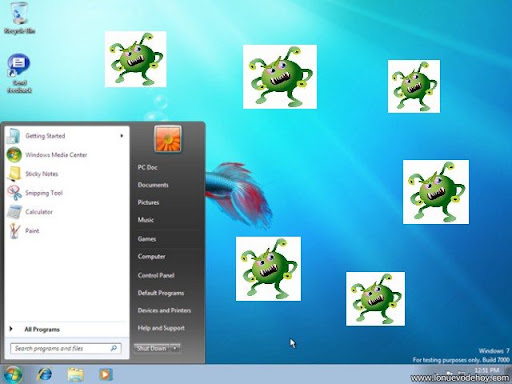Open the Recycle Bin desktop icon
The height and width of the screenshot is (384, 512).
(19, 18)
